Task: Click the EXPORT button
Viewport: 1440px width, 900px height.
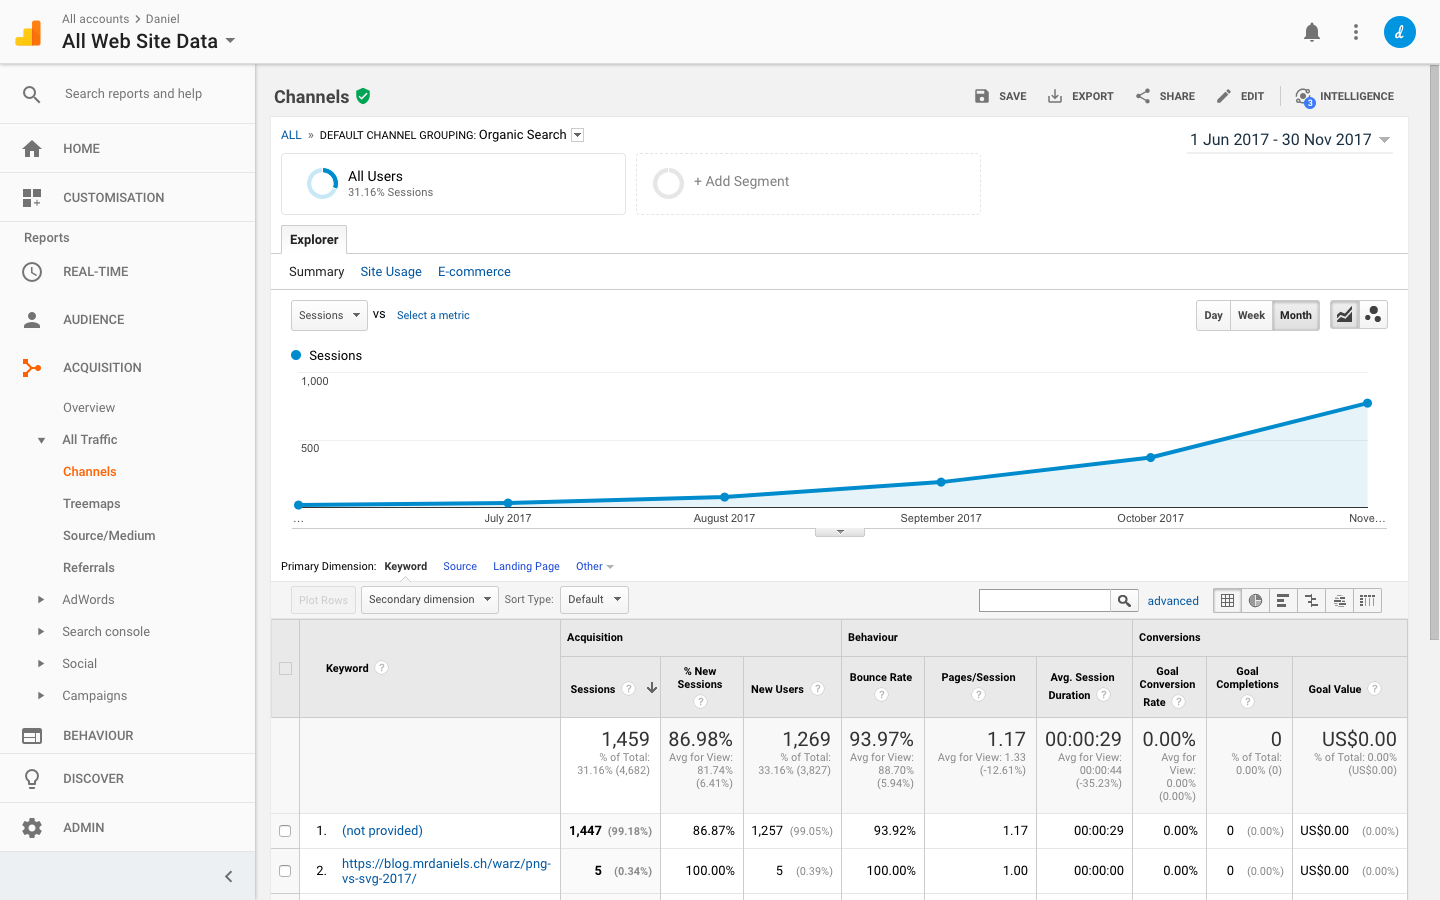Action: 1080,96
